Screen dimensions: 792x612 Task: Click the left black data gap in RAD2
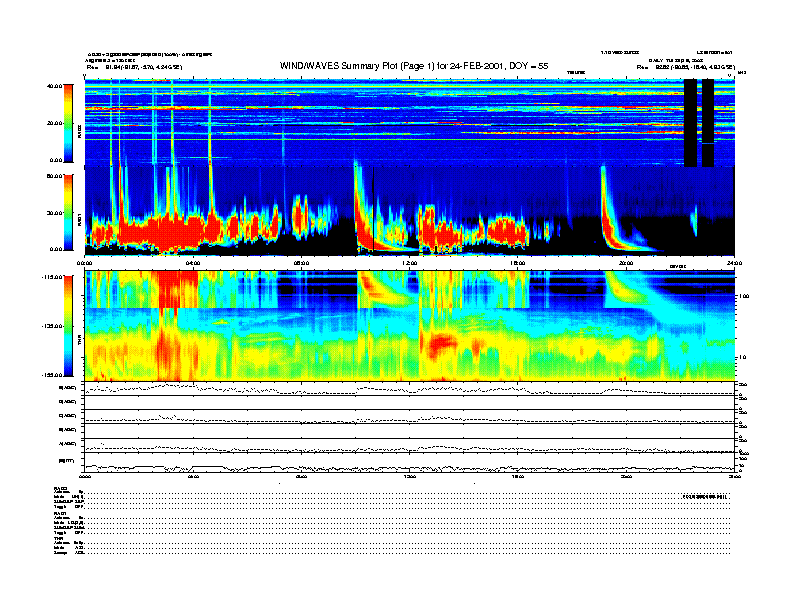690,123
